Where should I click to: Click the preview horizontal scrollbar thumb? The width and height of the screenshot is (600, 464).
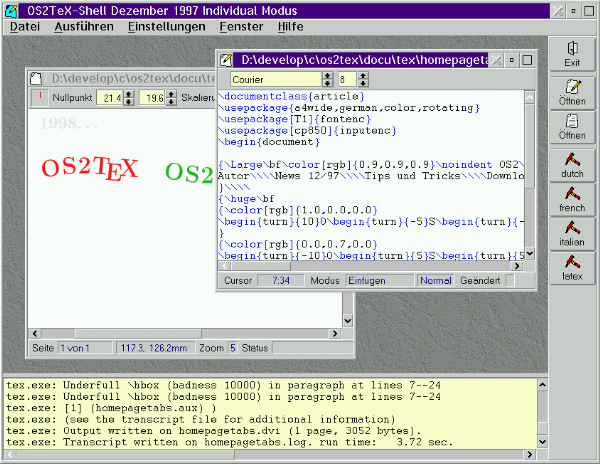tap(138, 334)
